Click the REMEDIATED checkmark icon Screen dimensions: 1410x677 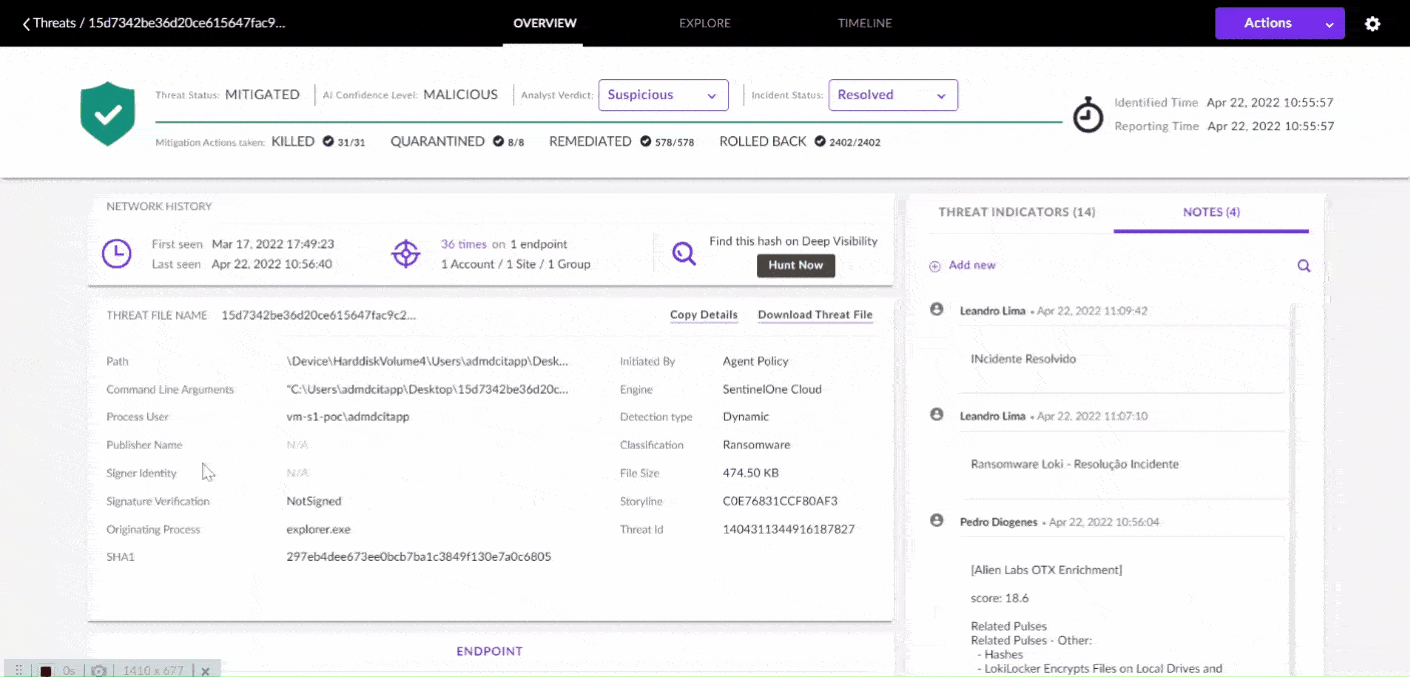tap(645, 142)
